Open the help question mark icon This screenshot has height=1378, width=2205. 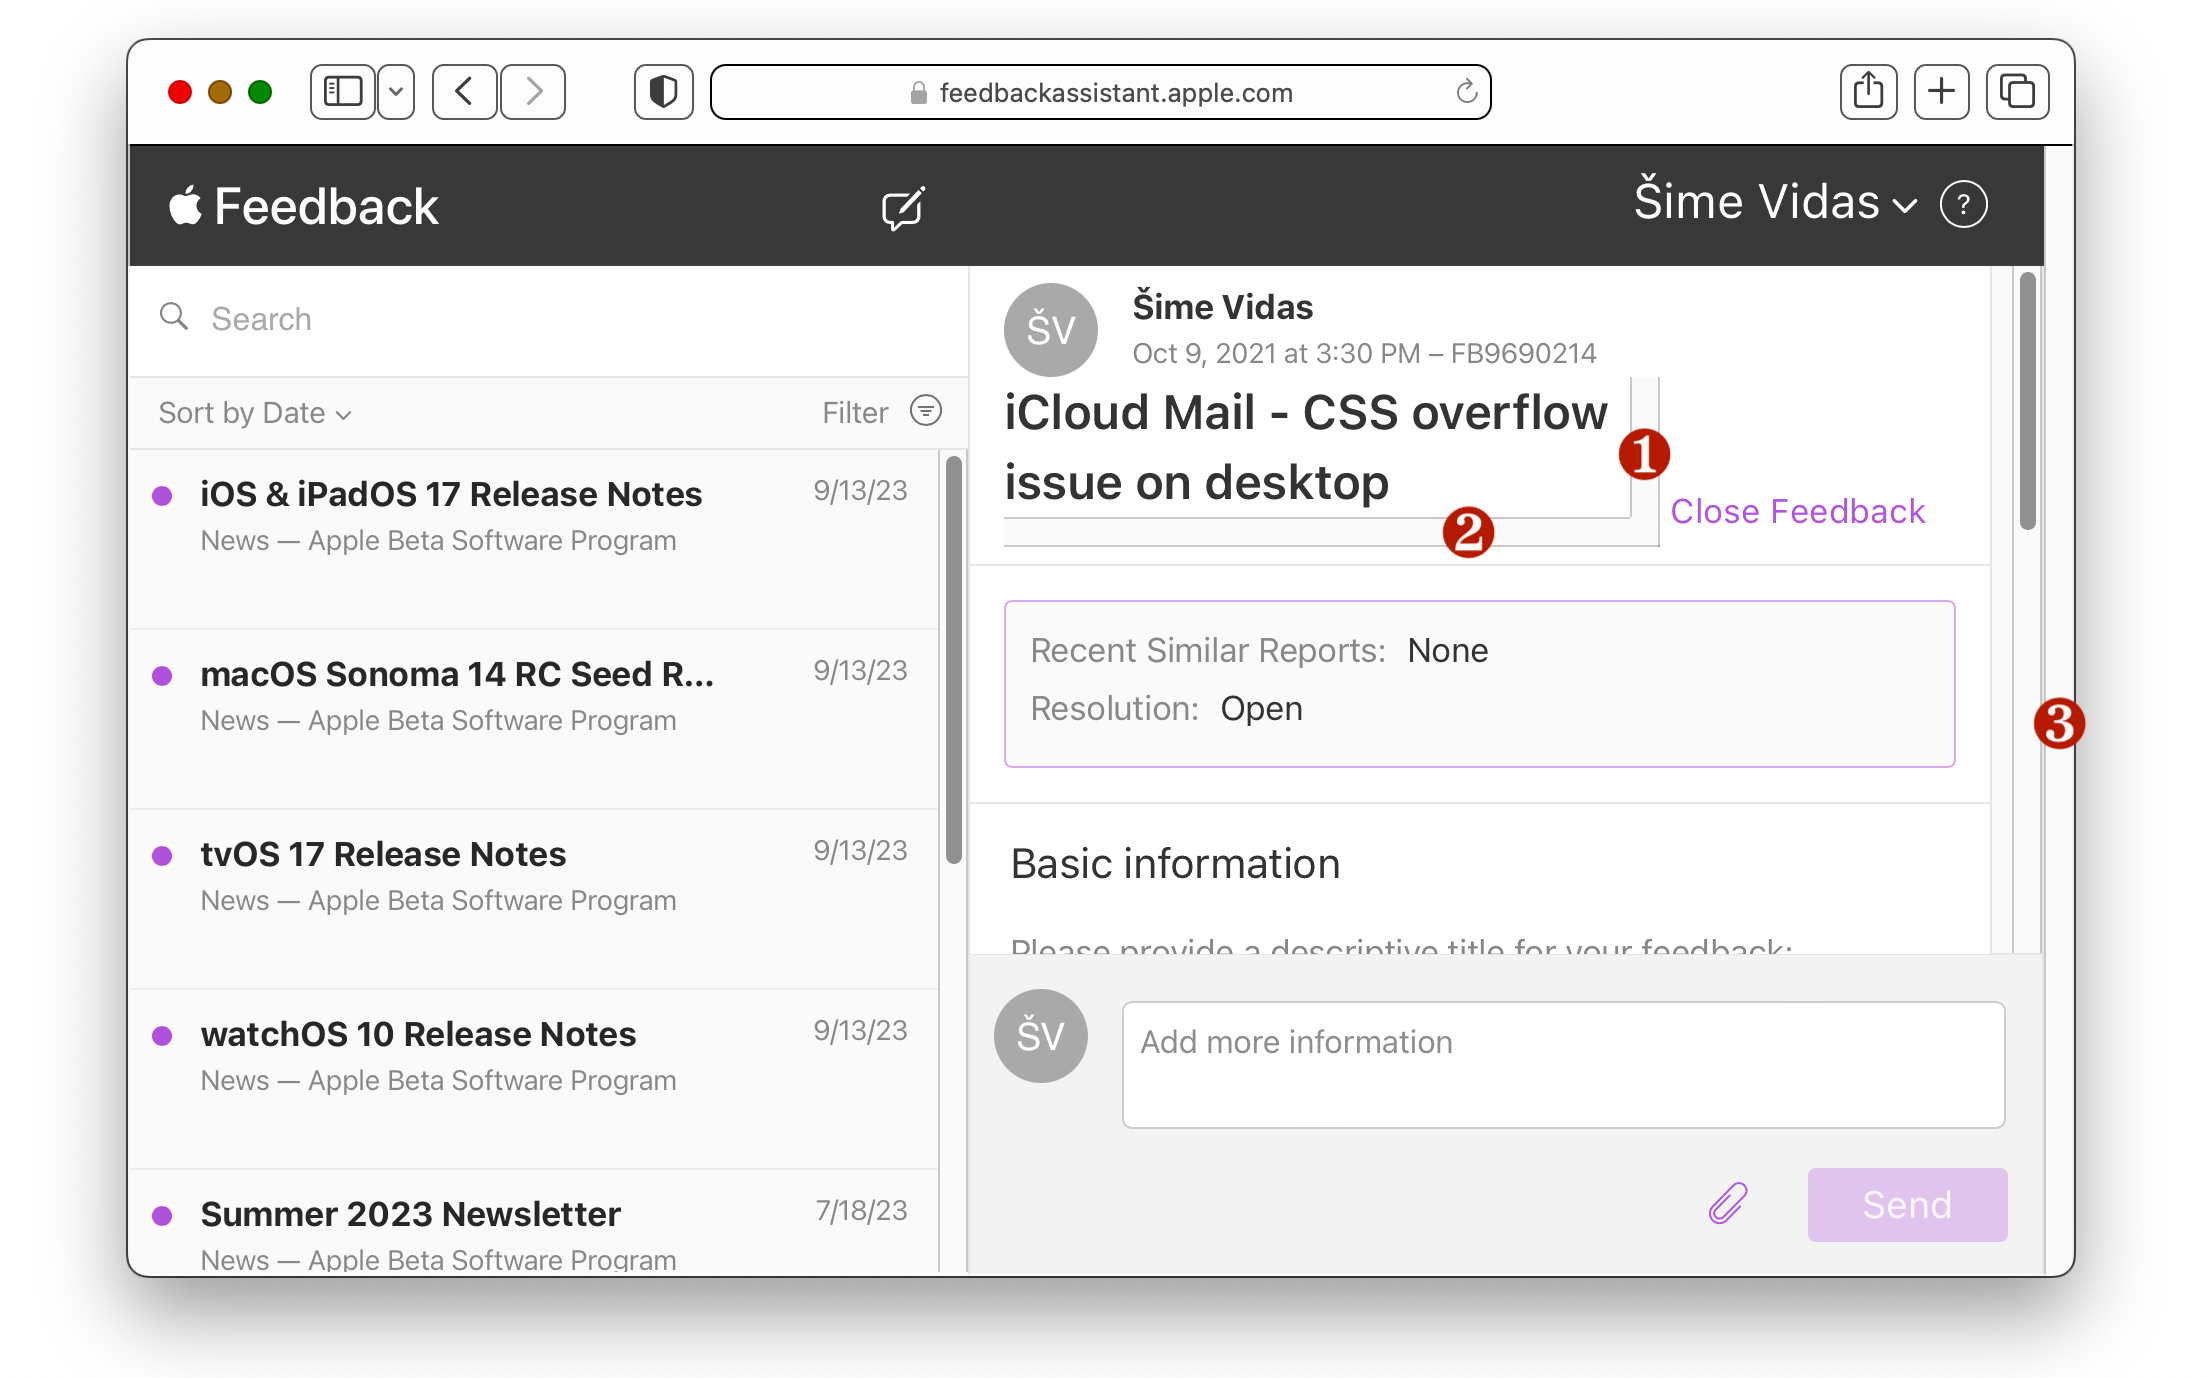tap(1962, 205)
